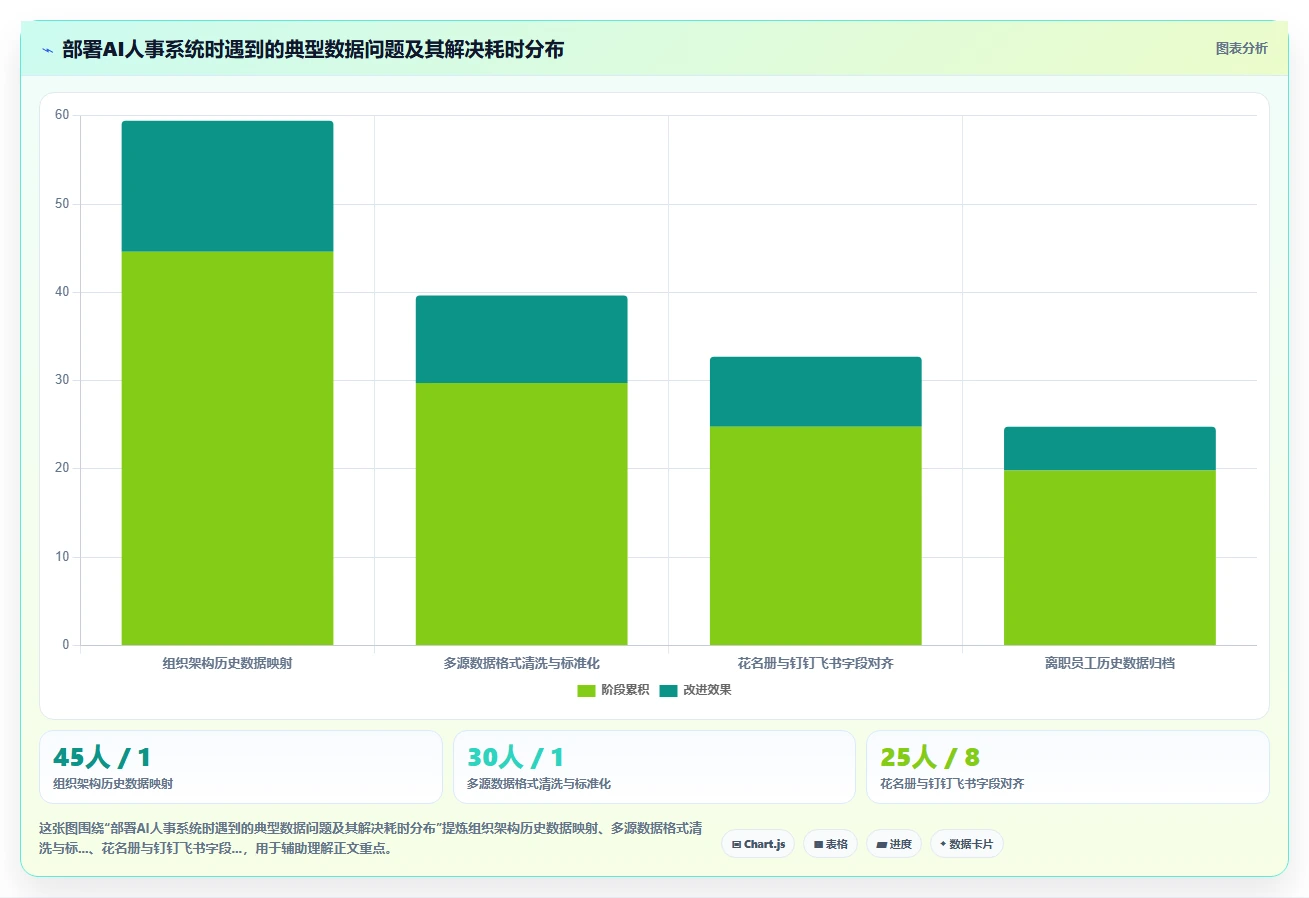Click the 离职员工历史数据归档 x-axis label
The image size is (1309, 898).
pos(1110,663)
